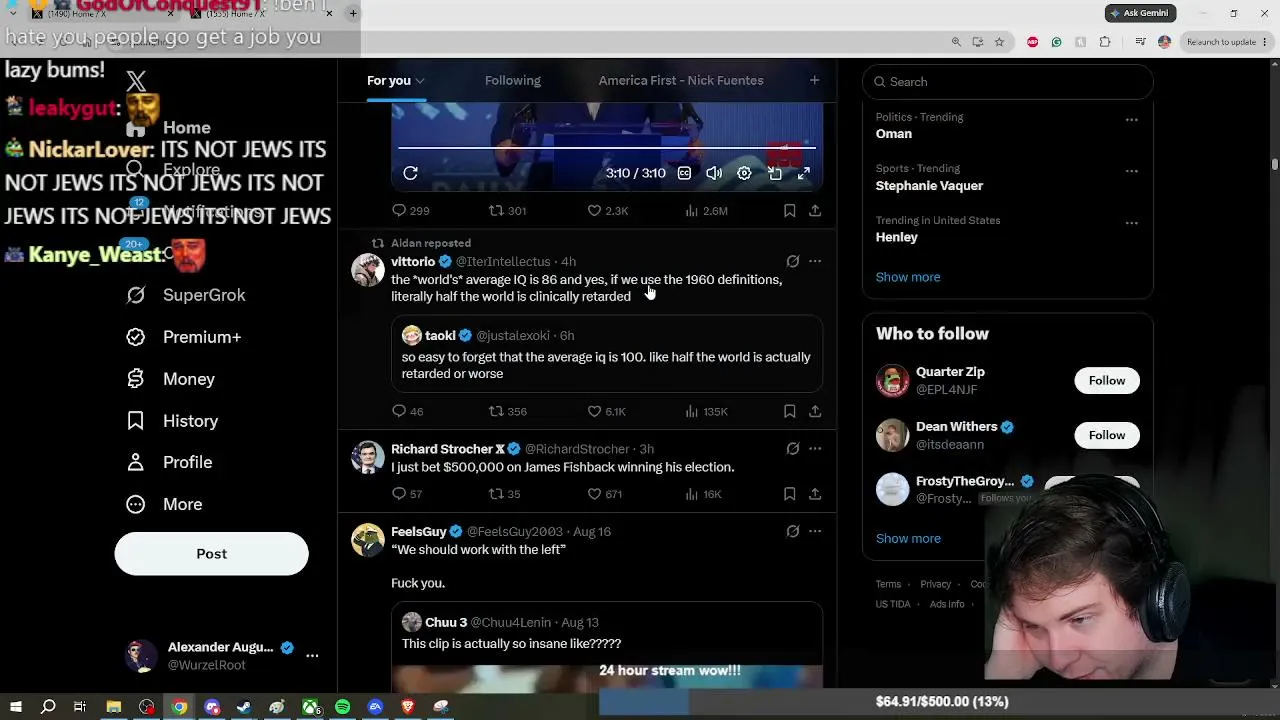Show more accounts to follow
This screenshot has height=720, width=1280.
coord(908,538)
